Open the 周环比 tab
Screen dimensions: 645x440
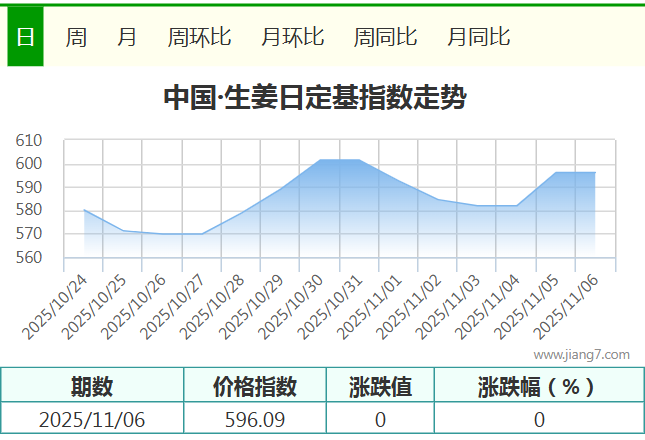(199, 37)
